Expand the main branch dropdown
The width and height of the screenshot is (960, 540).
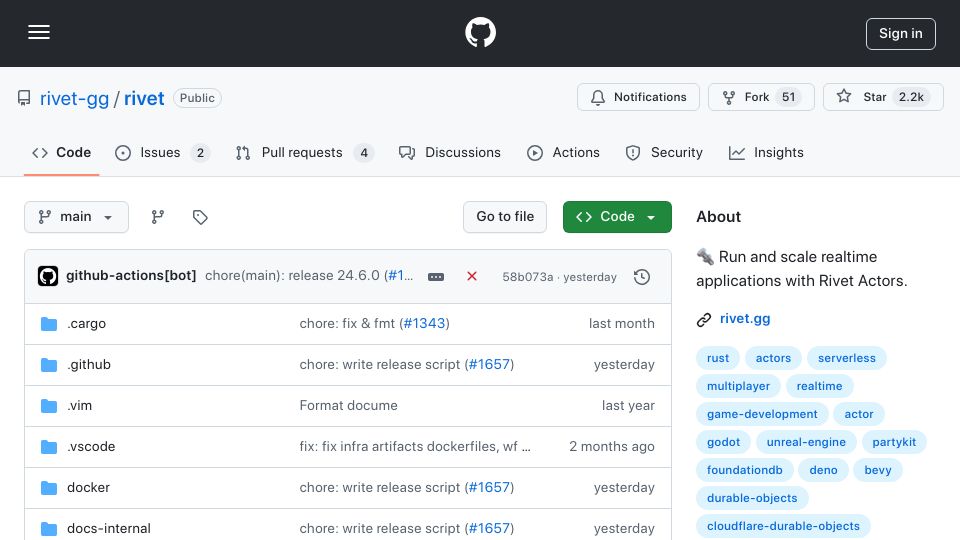click(x=77, y=217)
